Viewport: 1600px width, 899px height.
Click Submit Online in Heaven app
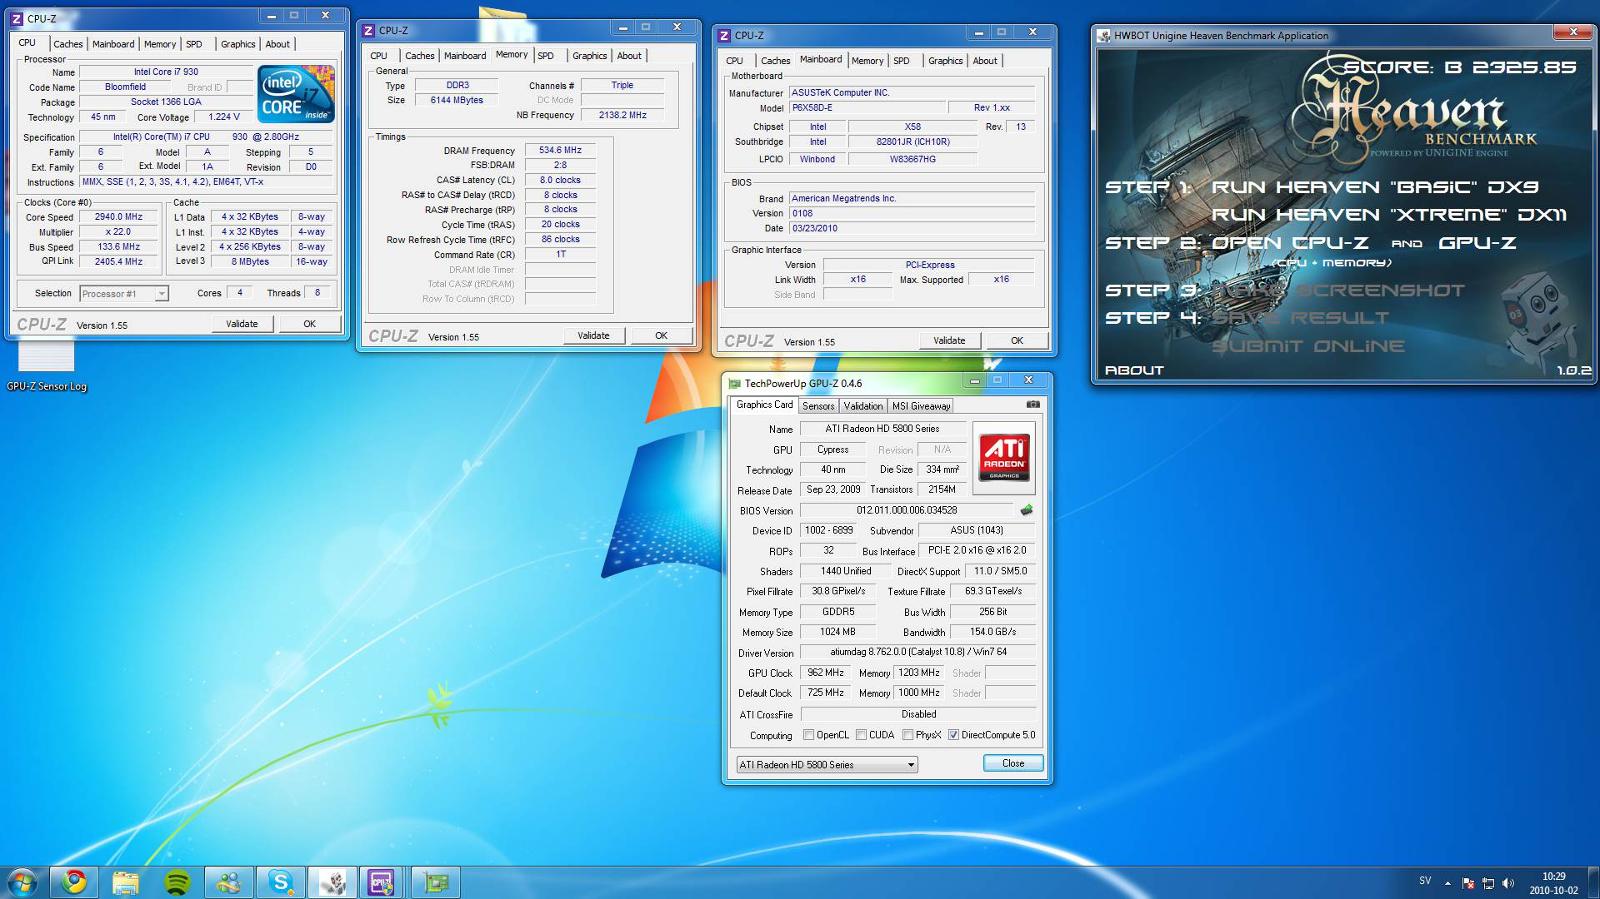pyautogui.click(x=1308, y=346)
